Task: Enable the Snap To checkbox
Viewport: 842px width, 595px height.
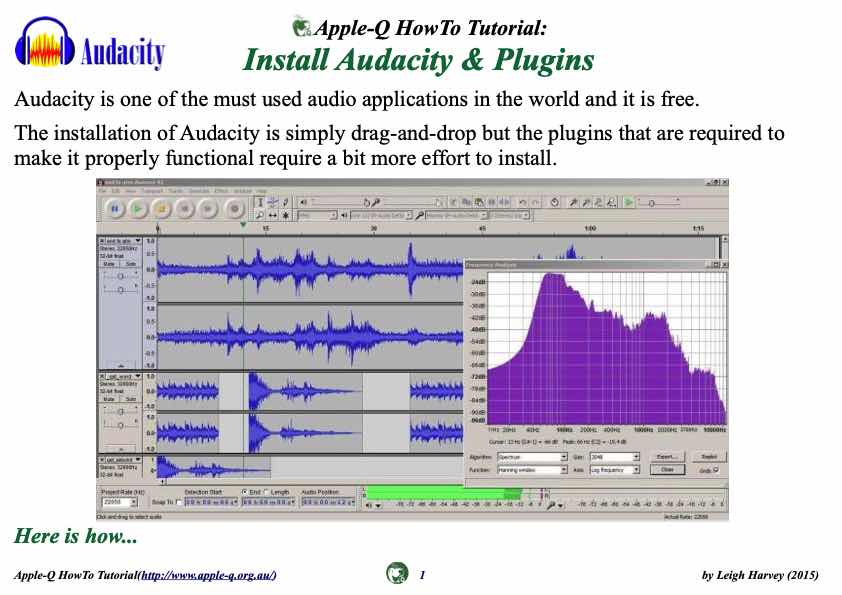Action: pos(179,502)
